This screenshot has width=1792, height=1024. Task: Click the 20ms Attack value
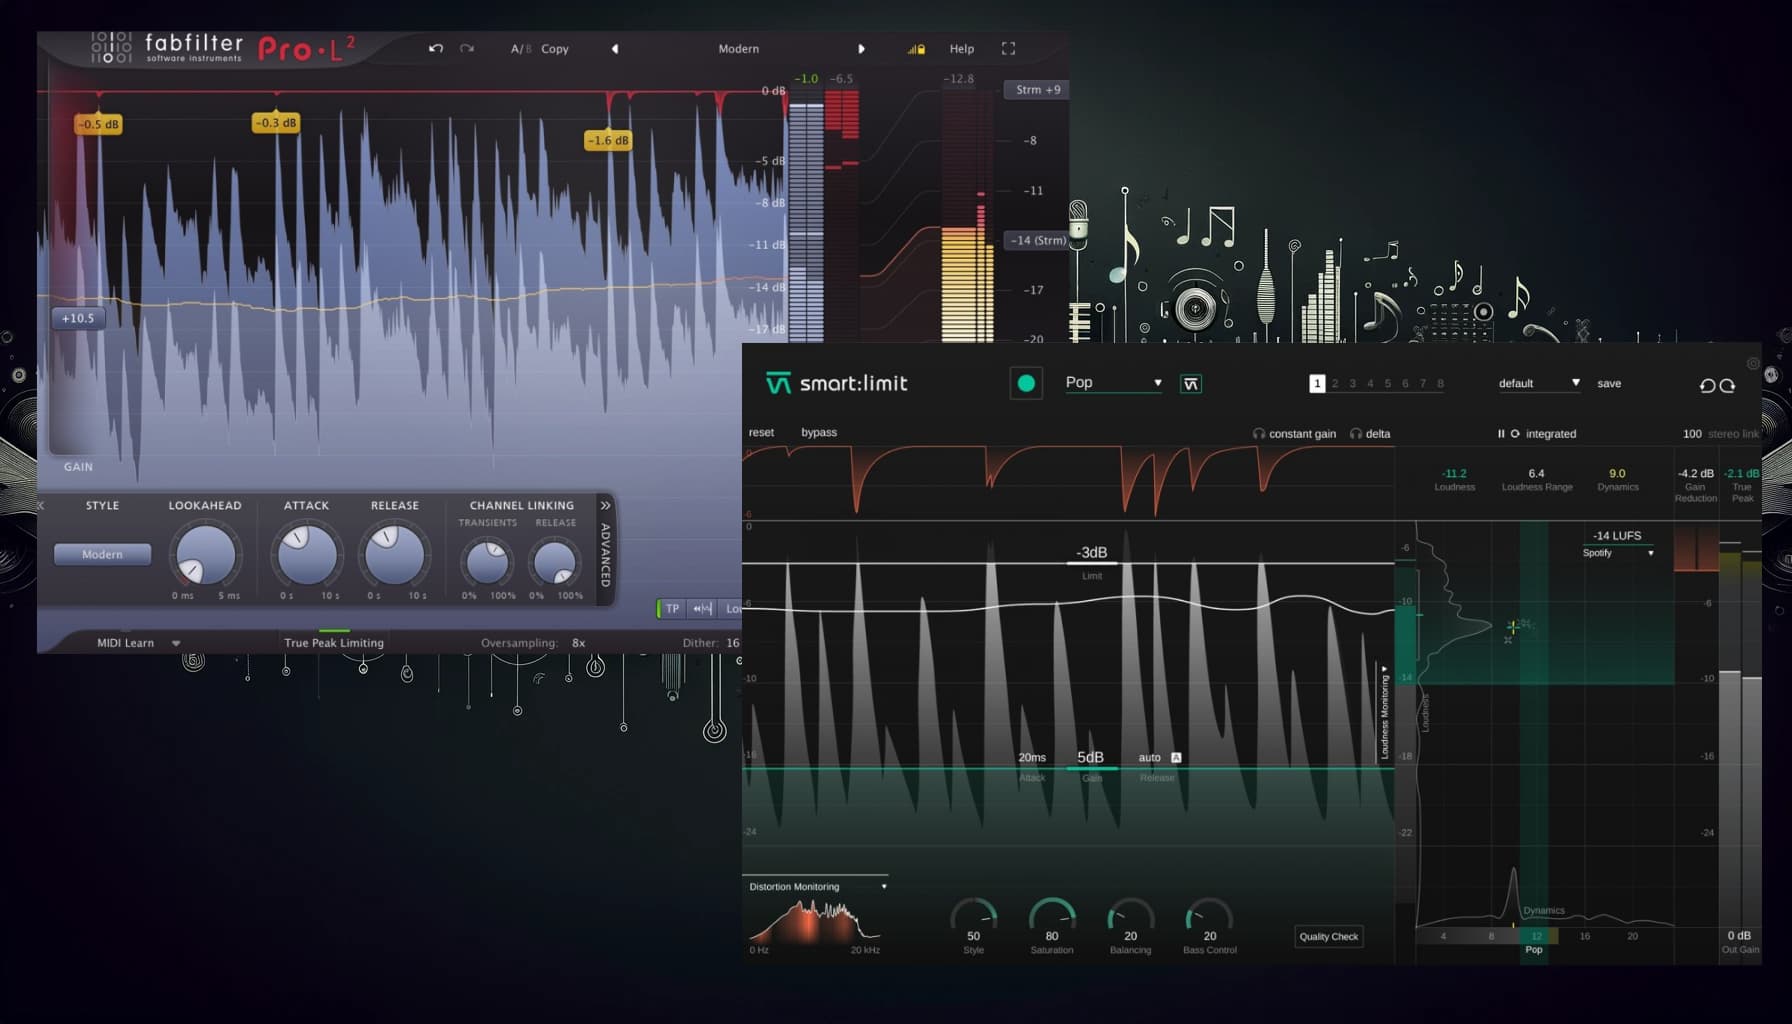[x=1032, y=757]
